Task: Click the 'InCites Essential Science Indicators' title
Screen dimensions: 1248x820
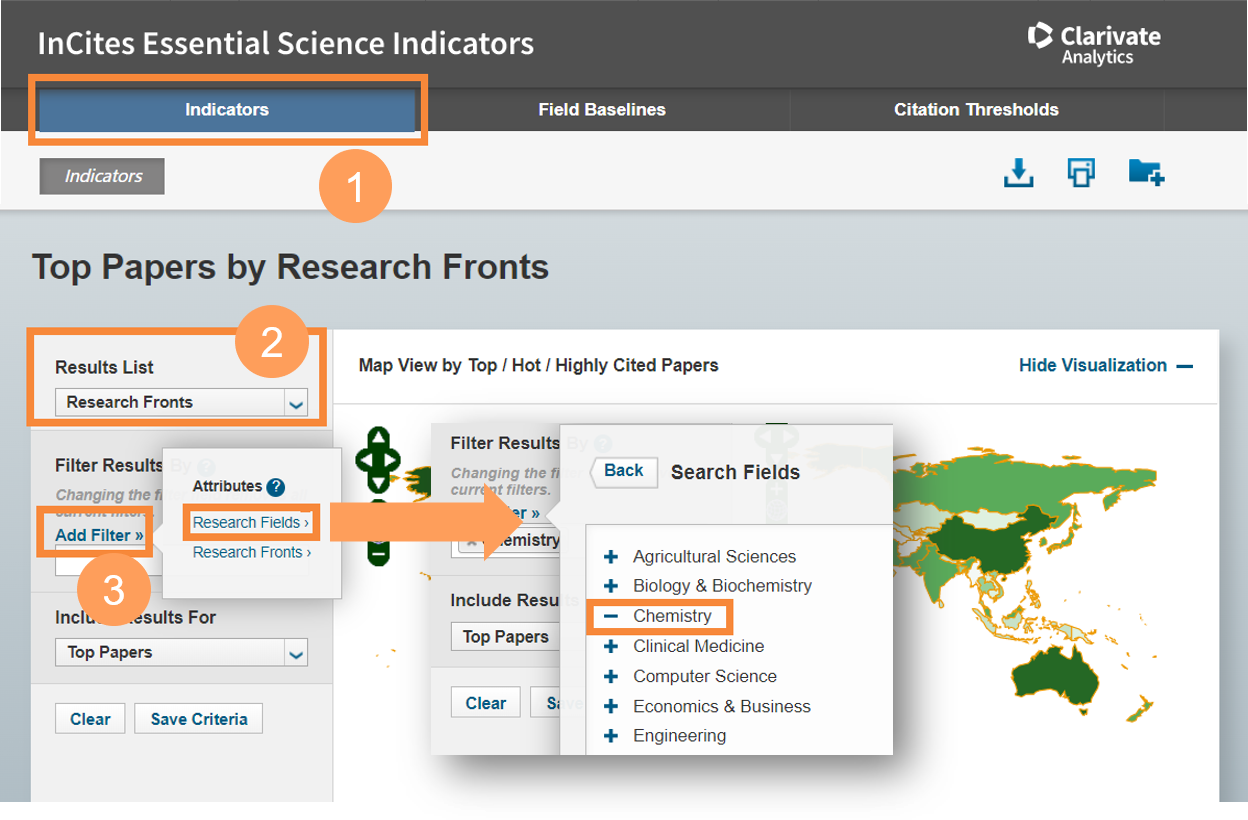Action: 286,44
